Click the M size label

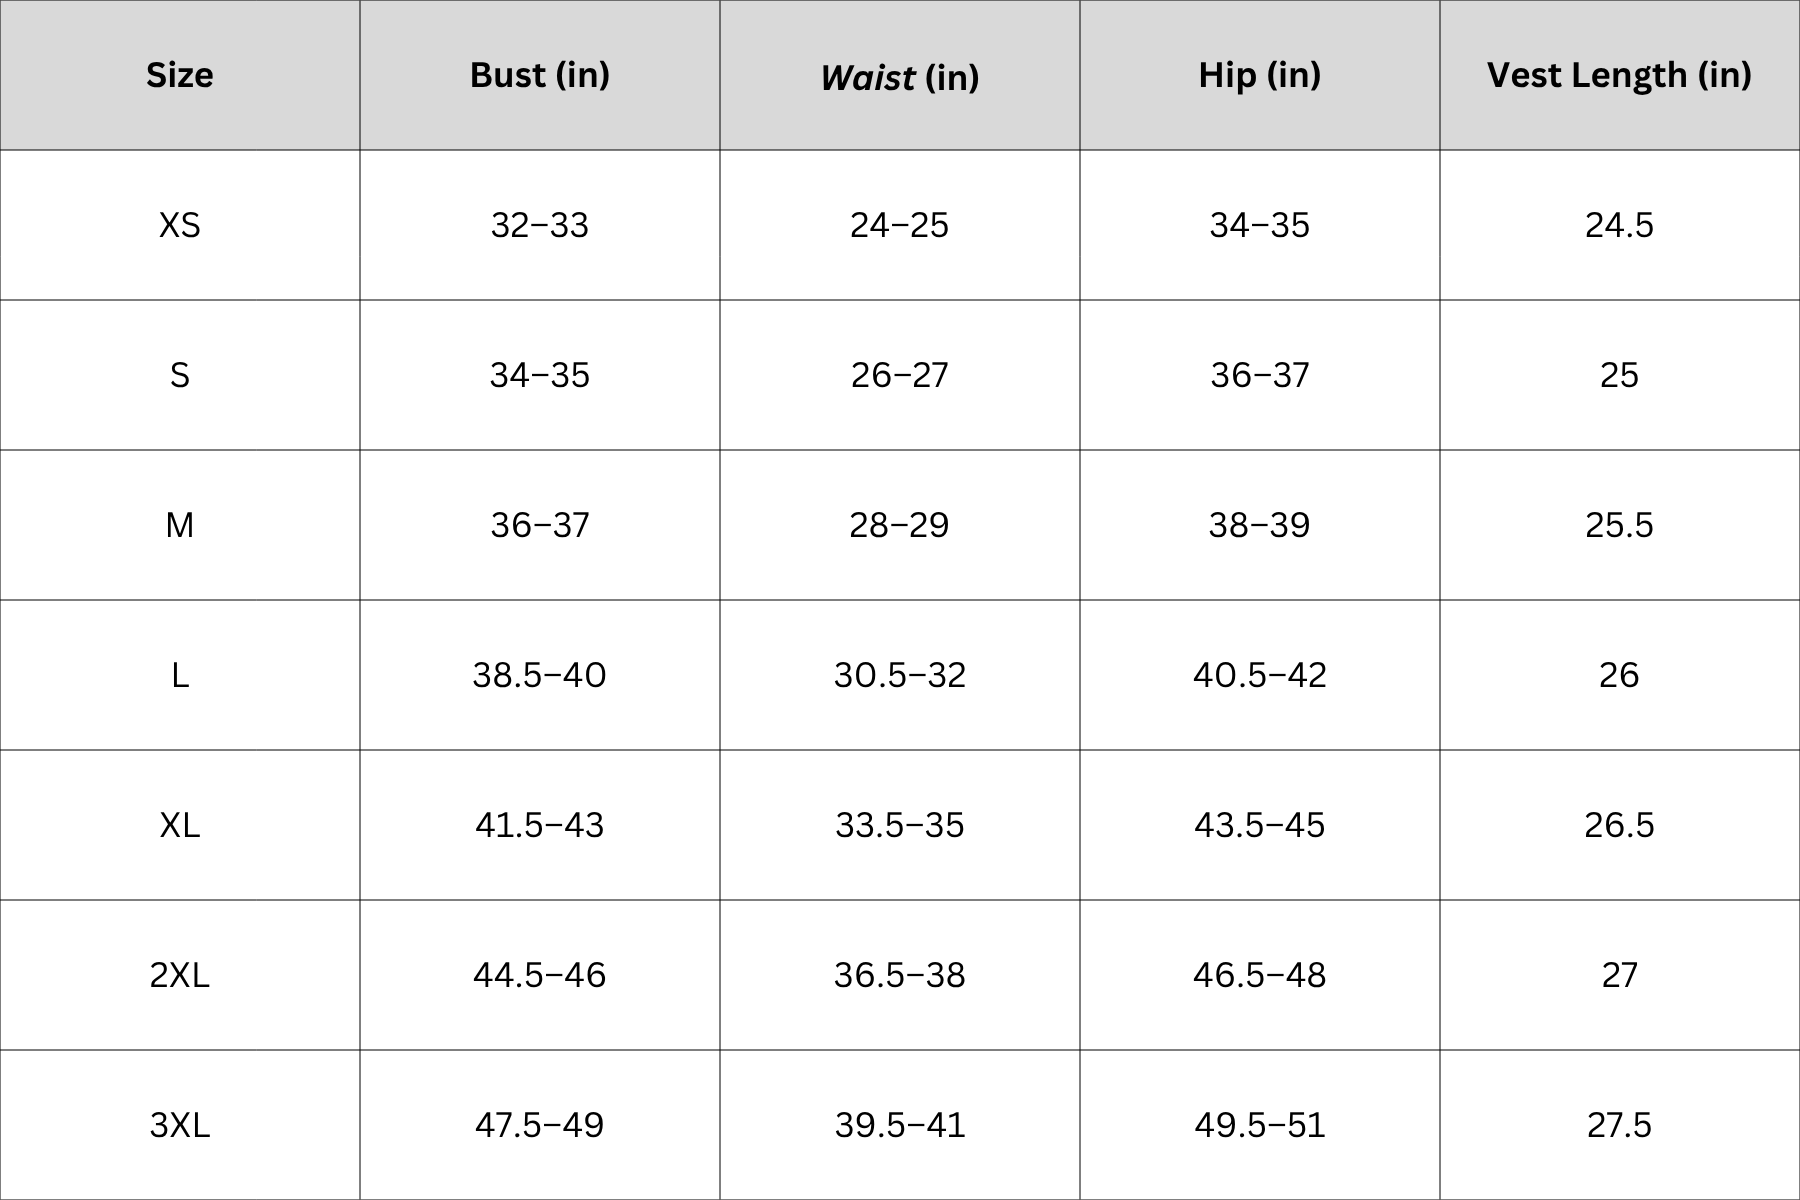coord(180,525)
